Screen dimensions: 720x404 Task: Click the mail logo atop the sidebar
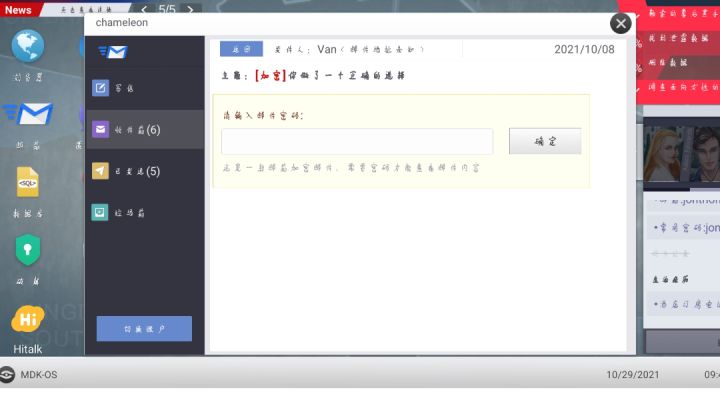click(113, 52)
